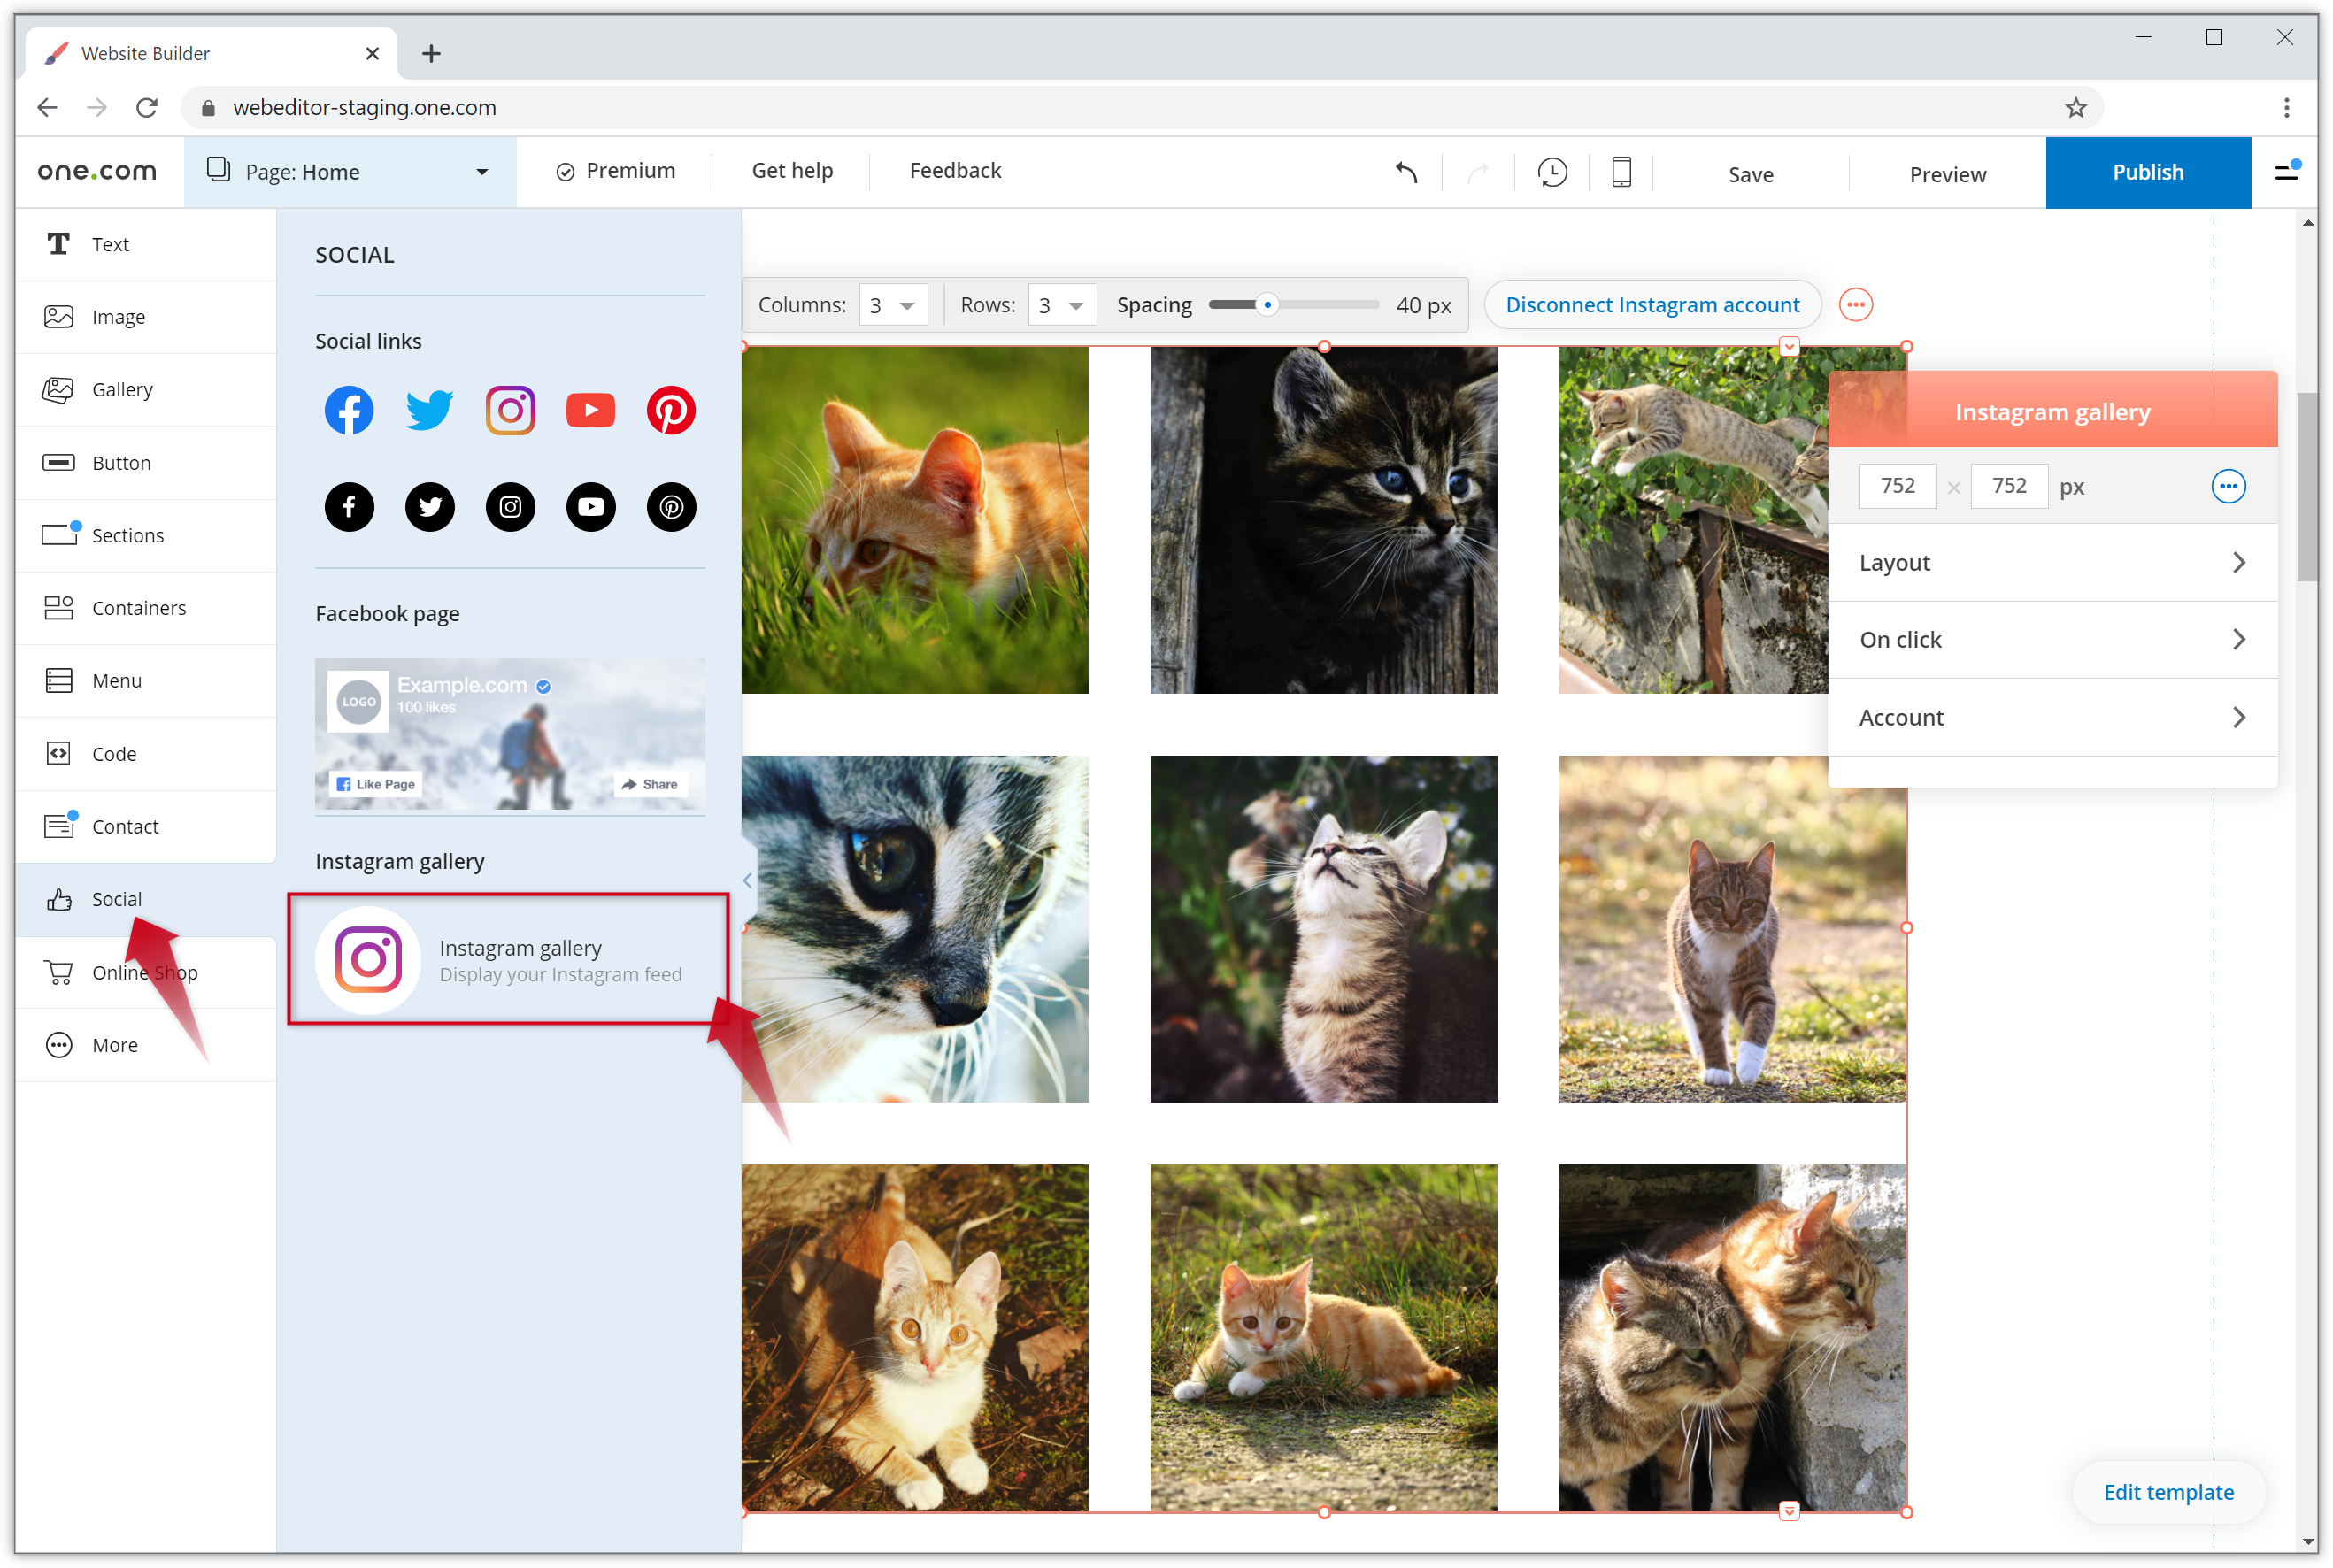Click the history/clock icon
This screenshot has height=1568, width=2333.
pos(1551,170)
